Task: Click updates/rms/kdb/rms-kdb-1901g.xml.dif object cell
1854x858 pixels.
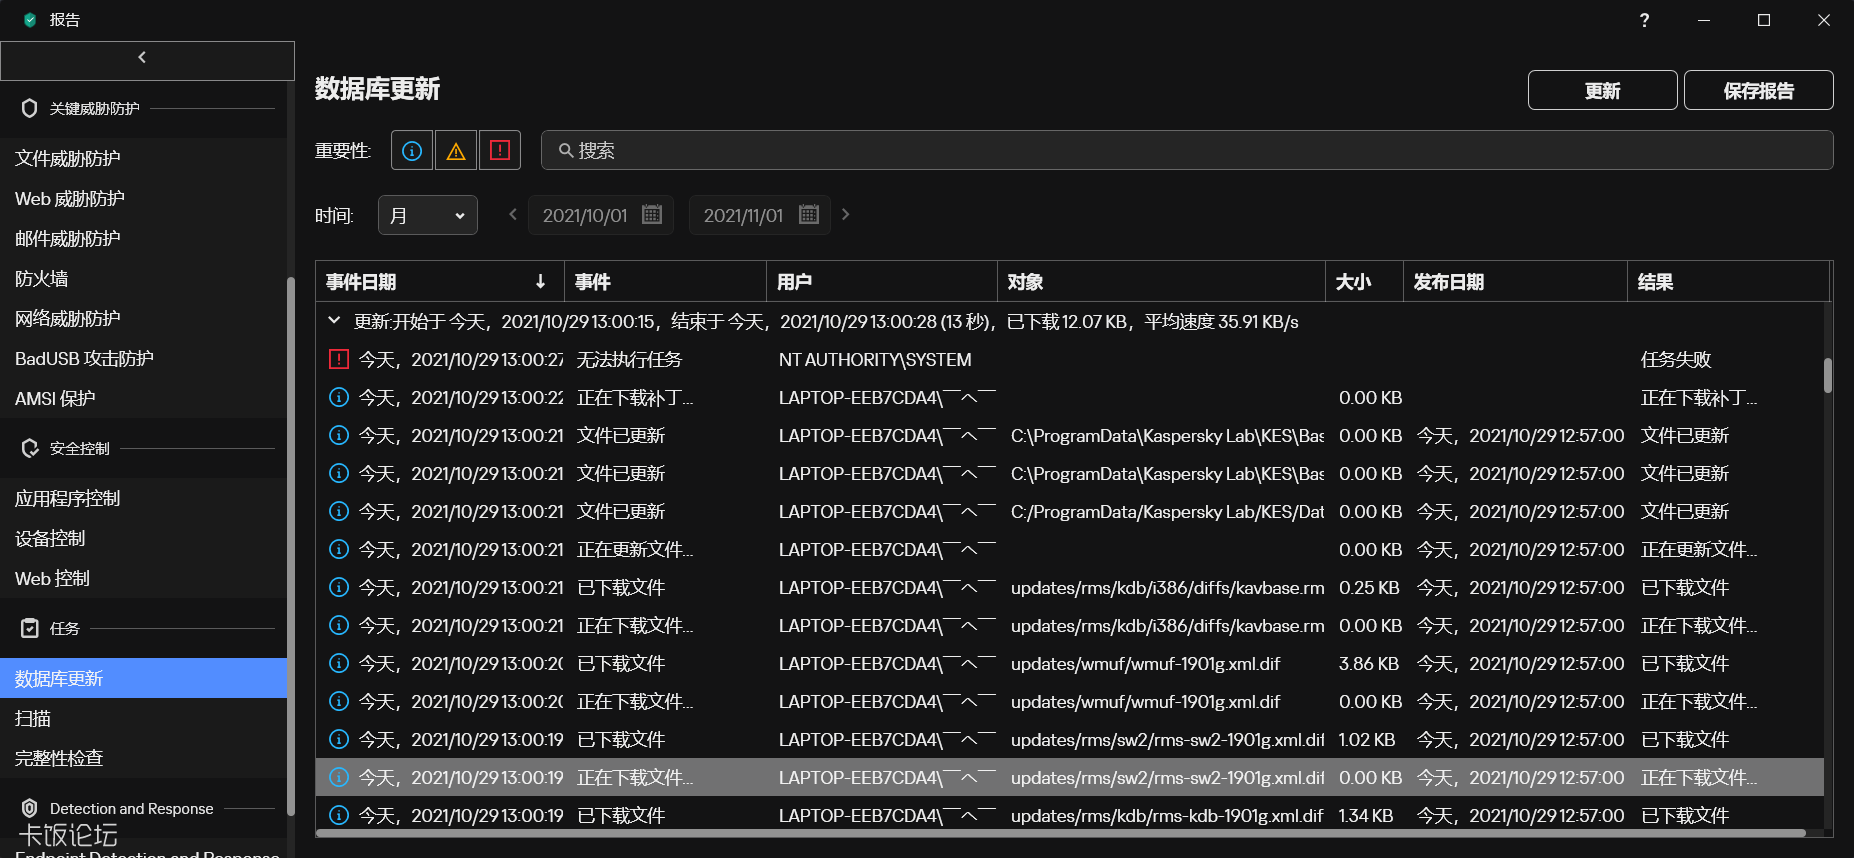Action: (1167, 816)
